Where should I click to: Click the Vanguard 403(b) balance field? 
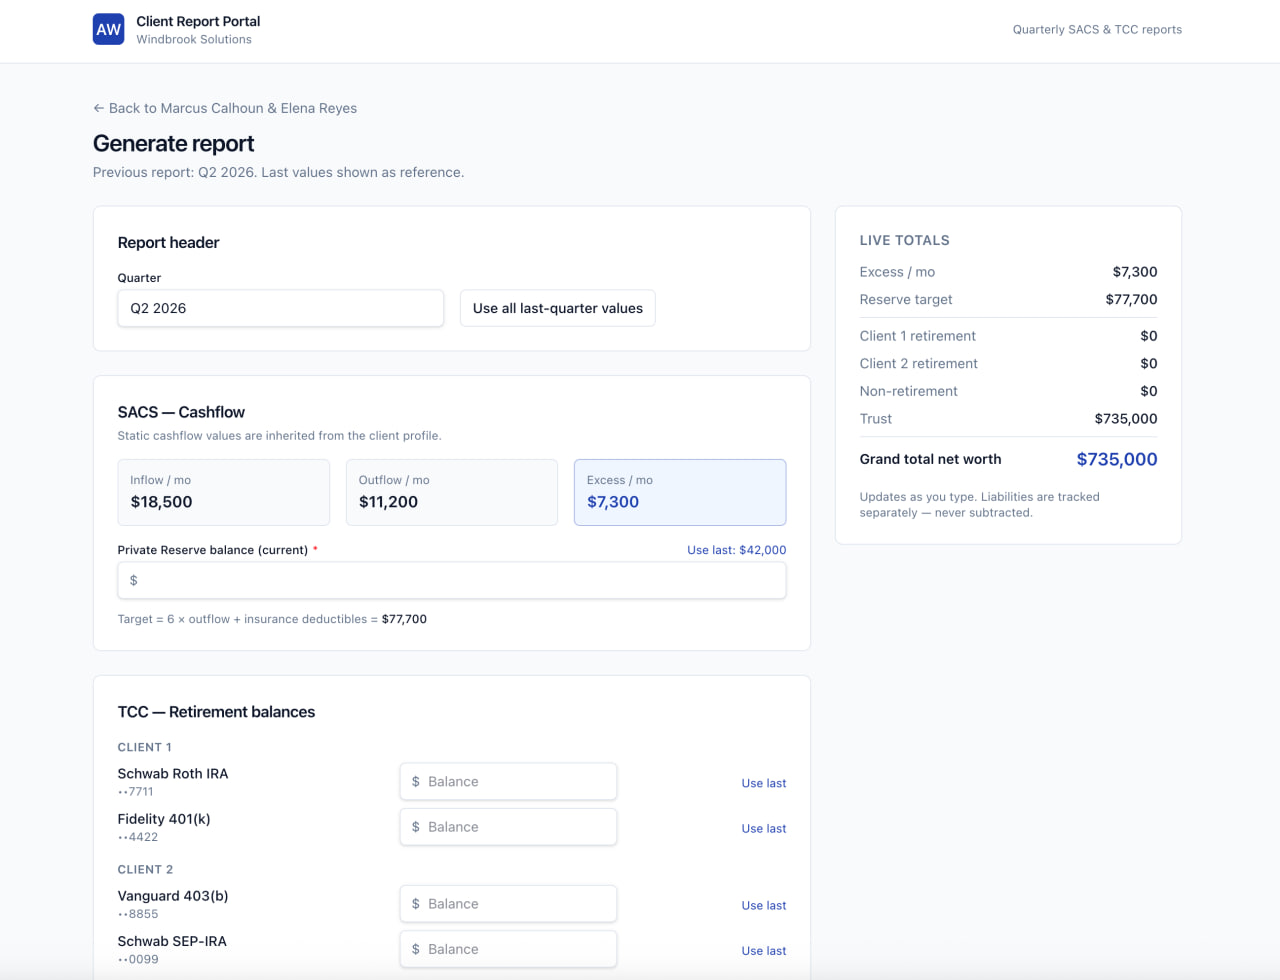[x=508, y=904]
